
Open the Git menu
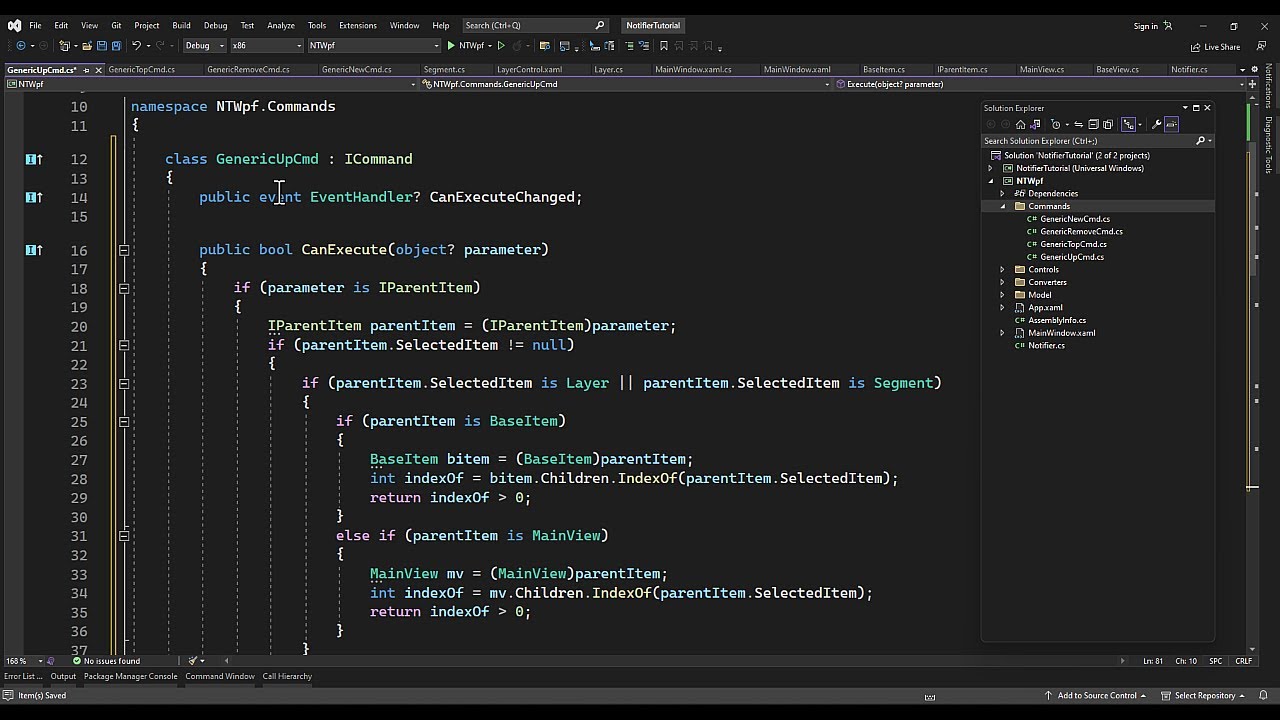pos(116,25)
